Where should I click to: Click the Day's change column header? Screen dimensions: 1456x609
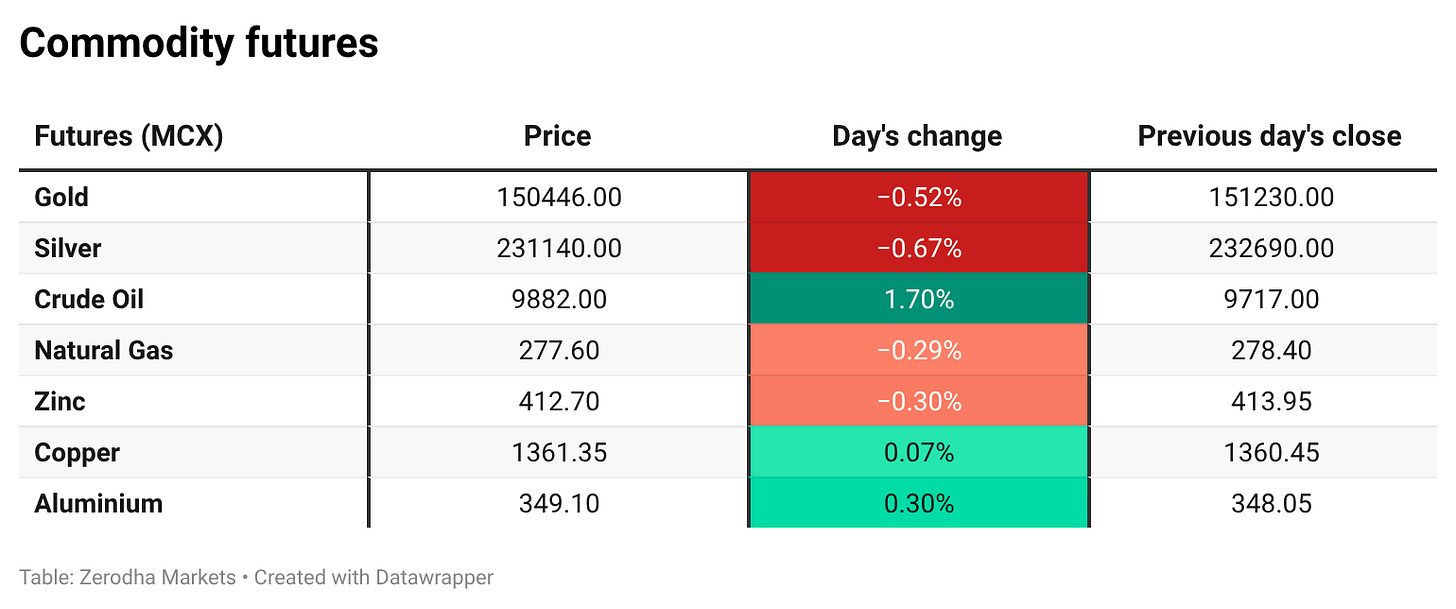pyautogui.click(x=918, y=136)
